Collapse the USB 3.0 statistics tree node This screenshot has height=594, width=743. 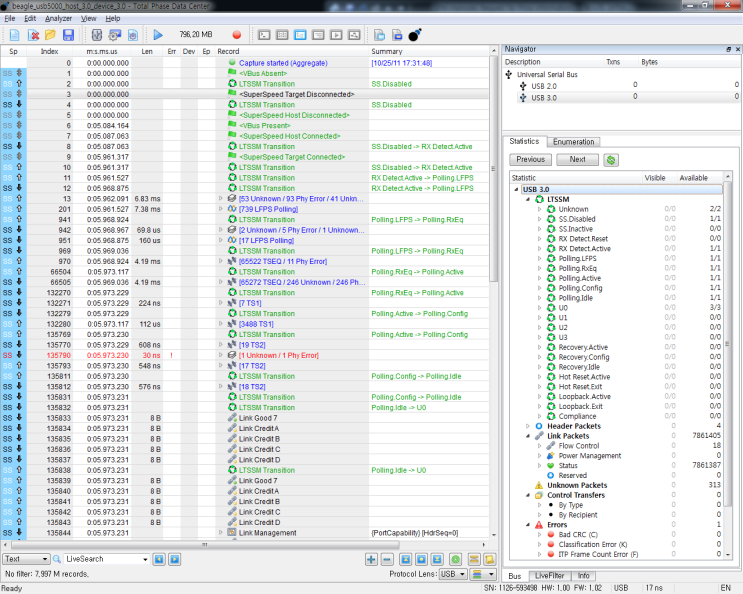(x=516, y=189)
